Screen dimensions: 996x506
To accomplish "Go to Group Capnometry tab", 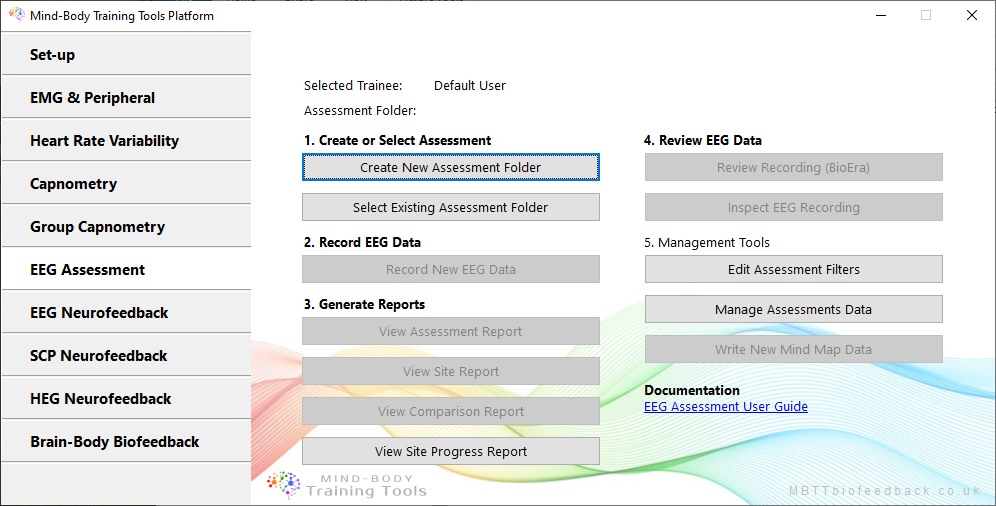I will tap(125, 227).
